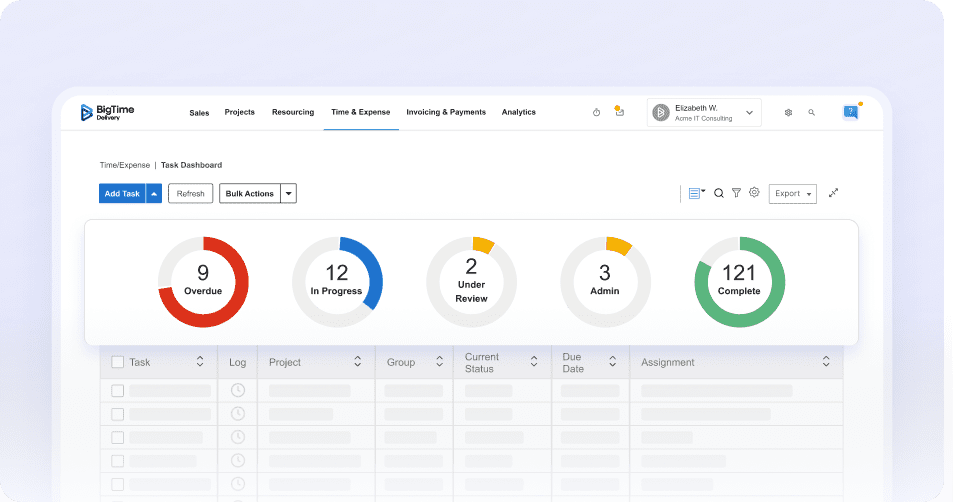Screen dimensions: 953x502
Task: Open the log clock icon in first row
Action: 237,390
